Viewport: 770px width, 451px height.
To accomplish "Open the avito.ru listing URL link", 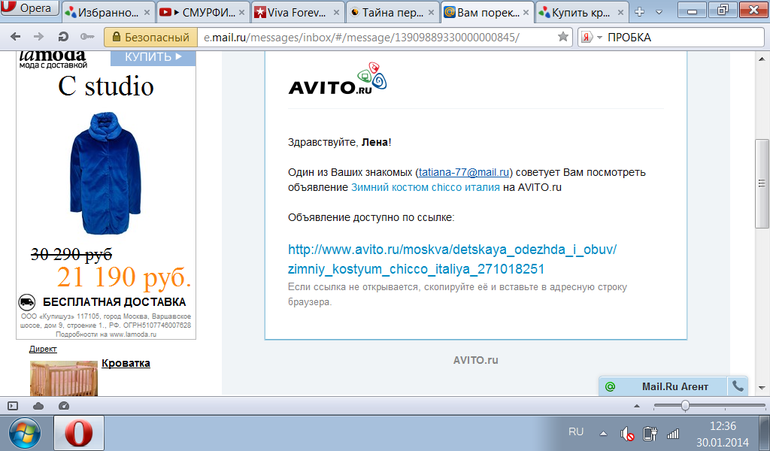I will (x=452, y=259).
